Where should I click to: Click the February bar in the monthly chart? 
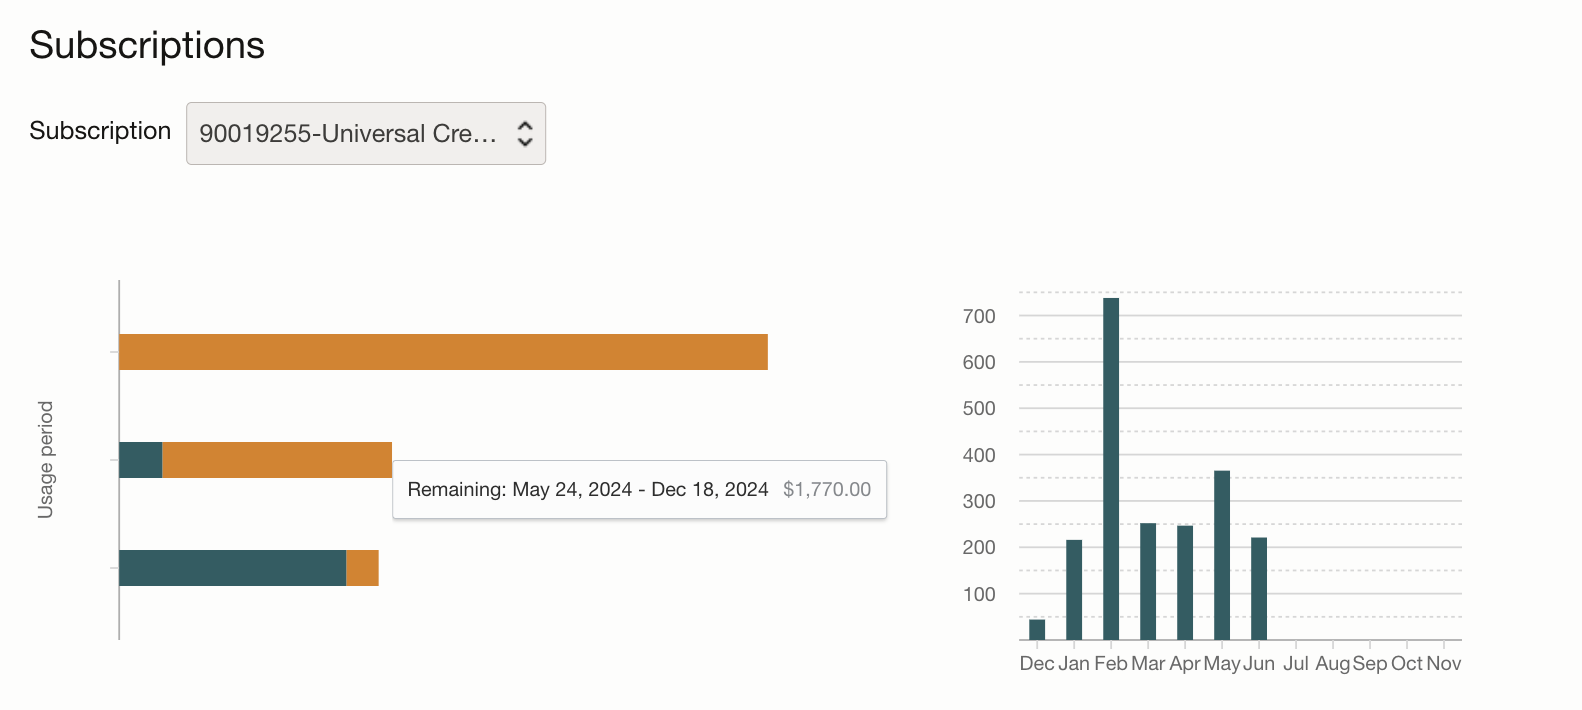click(1111, 468)
